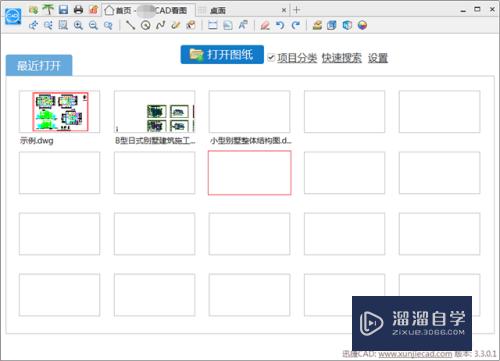
Task: Click the open file folder icon
Action: pyautogui.click(x=33, y=10)
